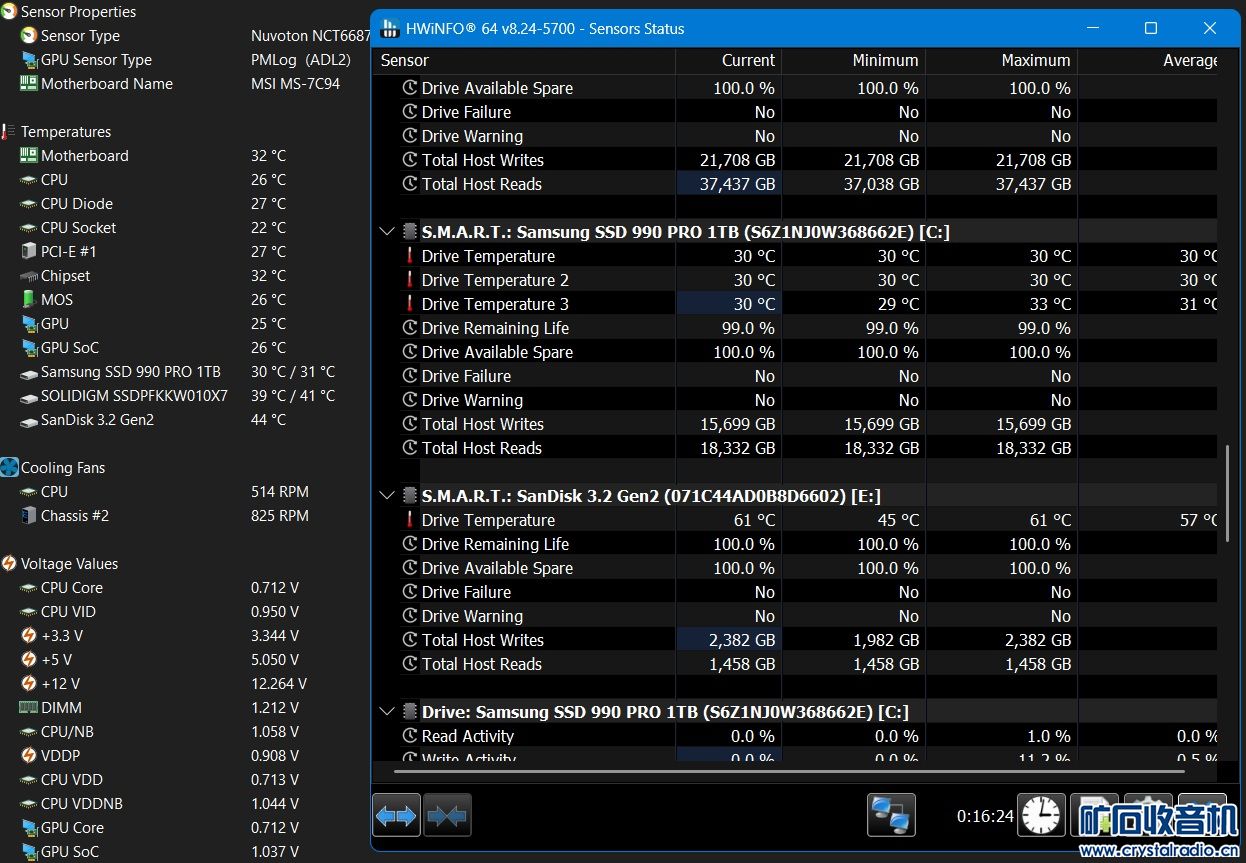Click the Maximum column header
Viewport: 1246px width, 863px height.
point(1035,61)
